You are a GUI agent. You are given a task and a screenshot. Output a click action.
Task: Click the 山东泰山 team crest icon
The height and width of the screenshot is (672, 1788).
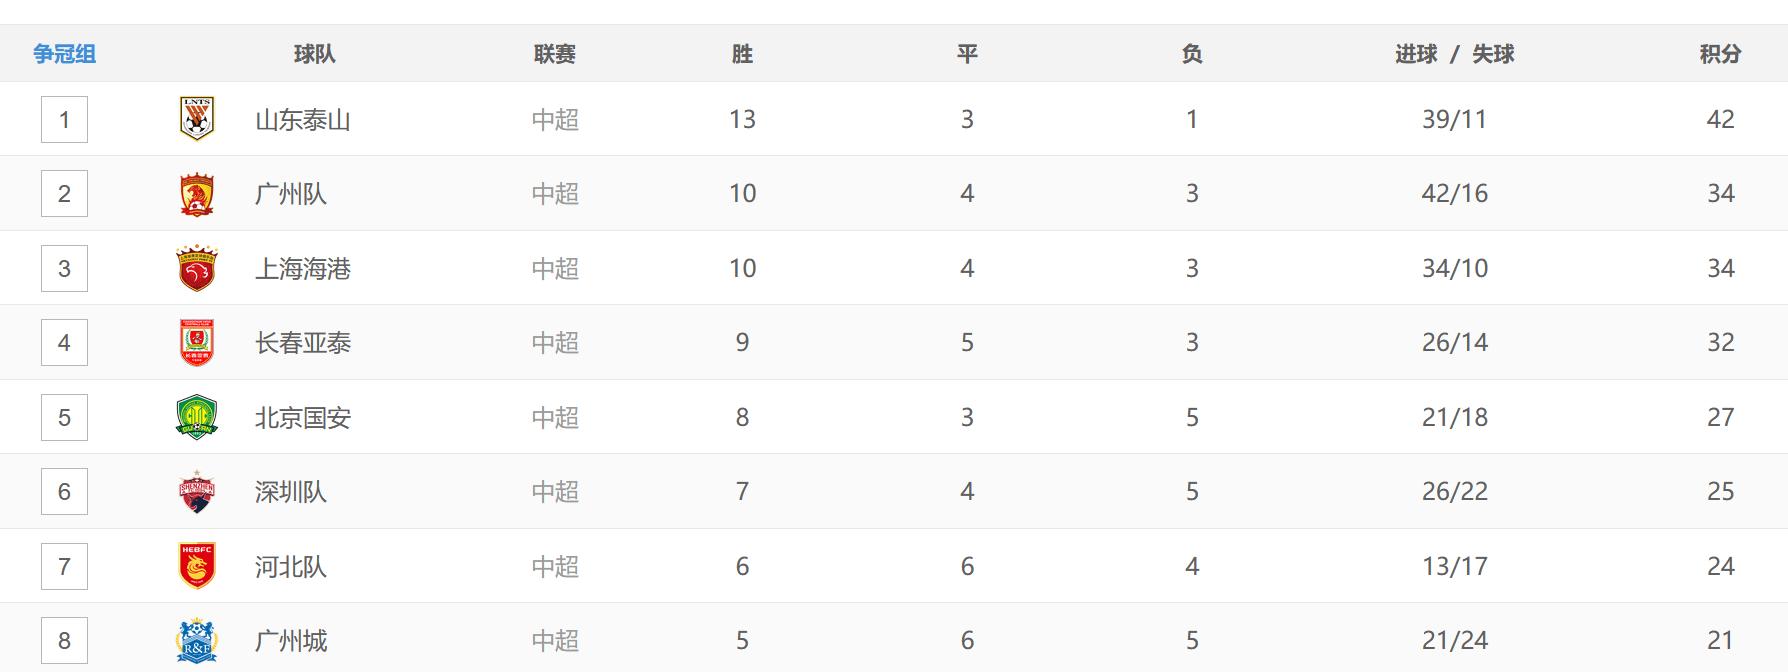tap(197, 119)
